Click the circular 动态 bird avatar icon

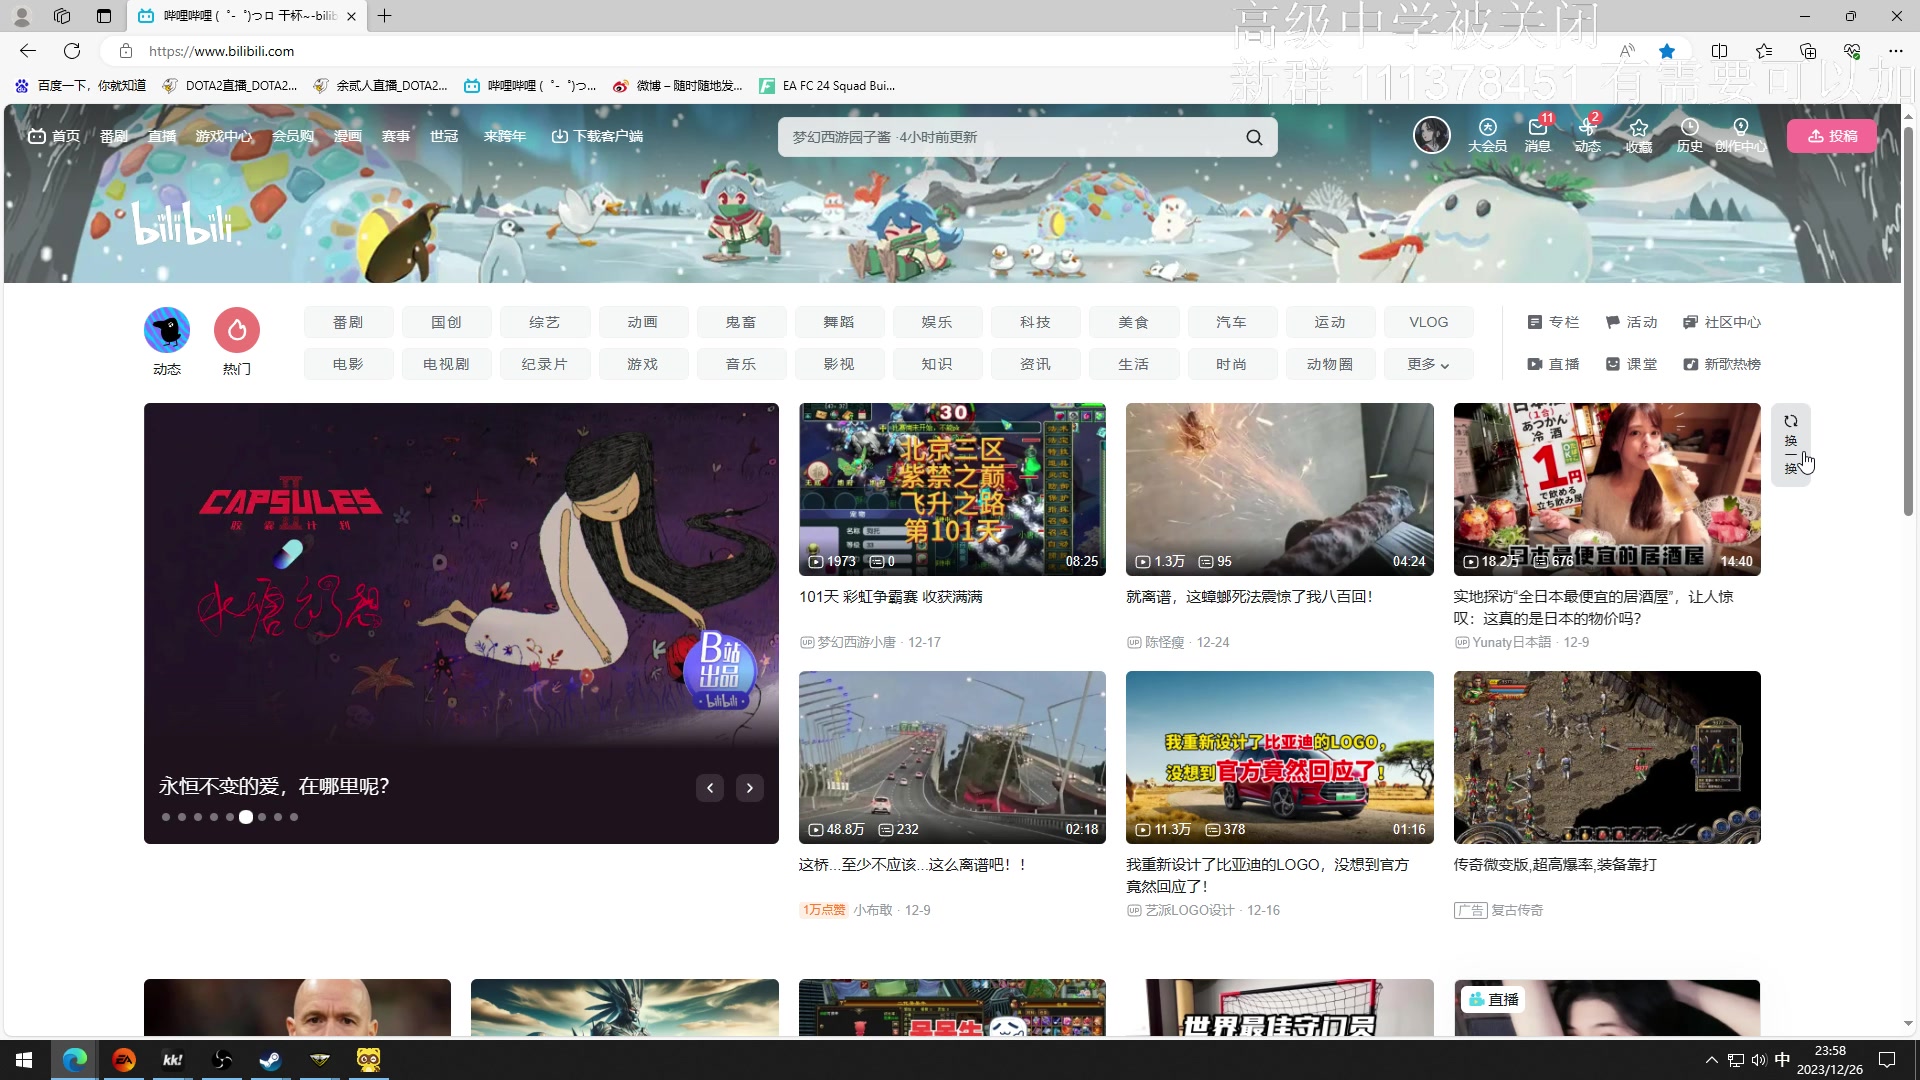point(167,330)
